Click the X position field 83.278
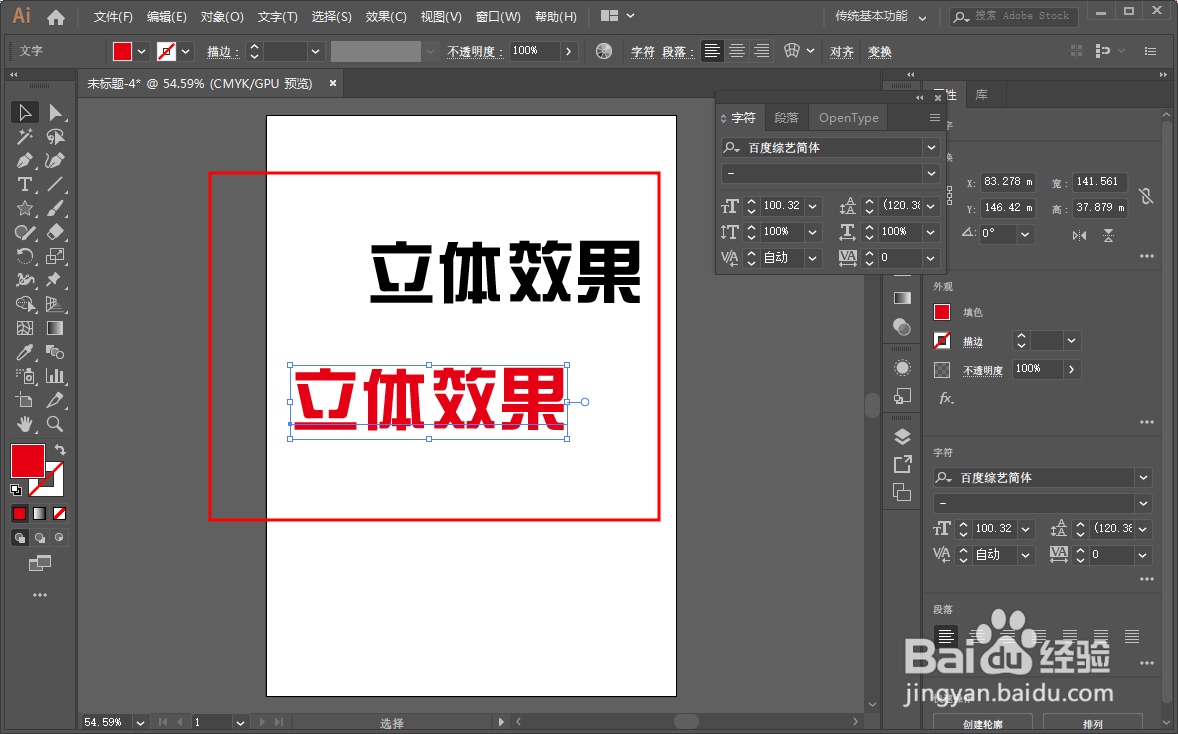Screen dimensions: 1178x734 [x=1008, y=182]
